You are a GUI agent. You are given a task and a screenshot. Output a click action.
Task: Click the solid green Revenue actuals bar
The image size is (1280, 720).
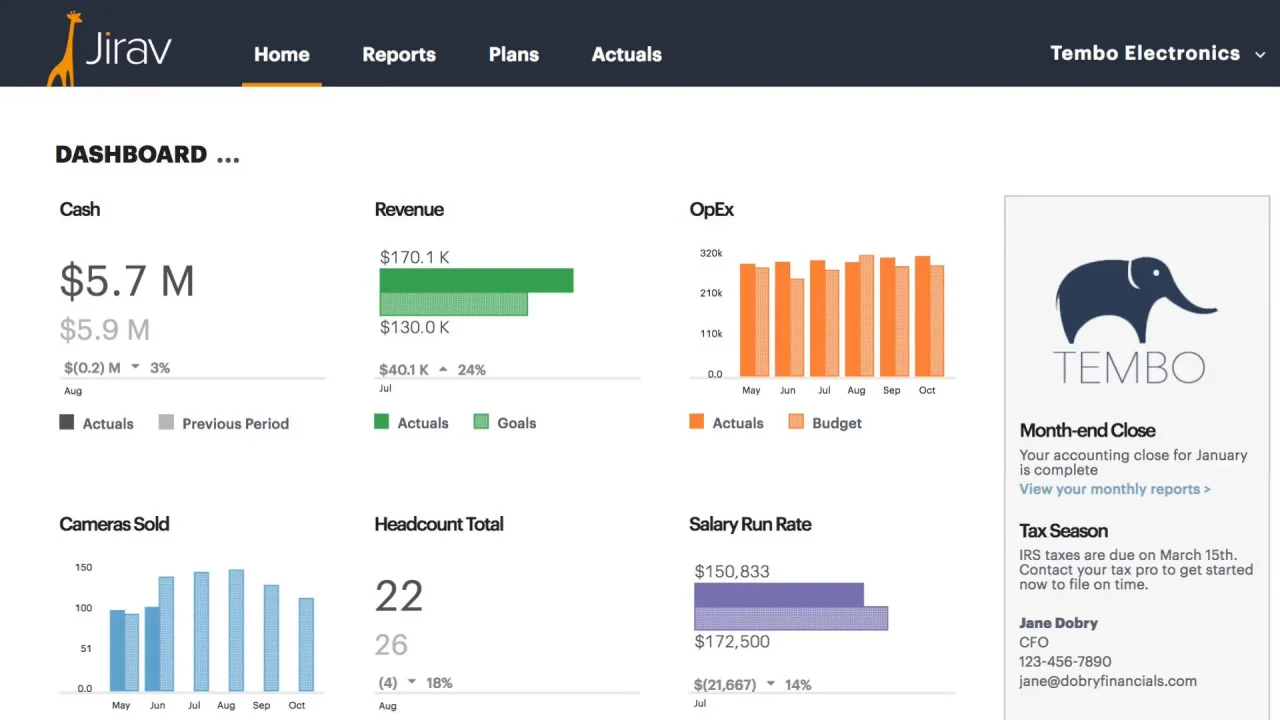pyautogui.click(x=476, y=280)
